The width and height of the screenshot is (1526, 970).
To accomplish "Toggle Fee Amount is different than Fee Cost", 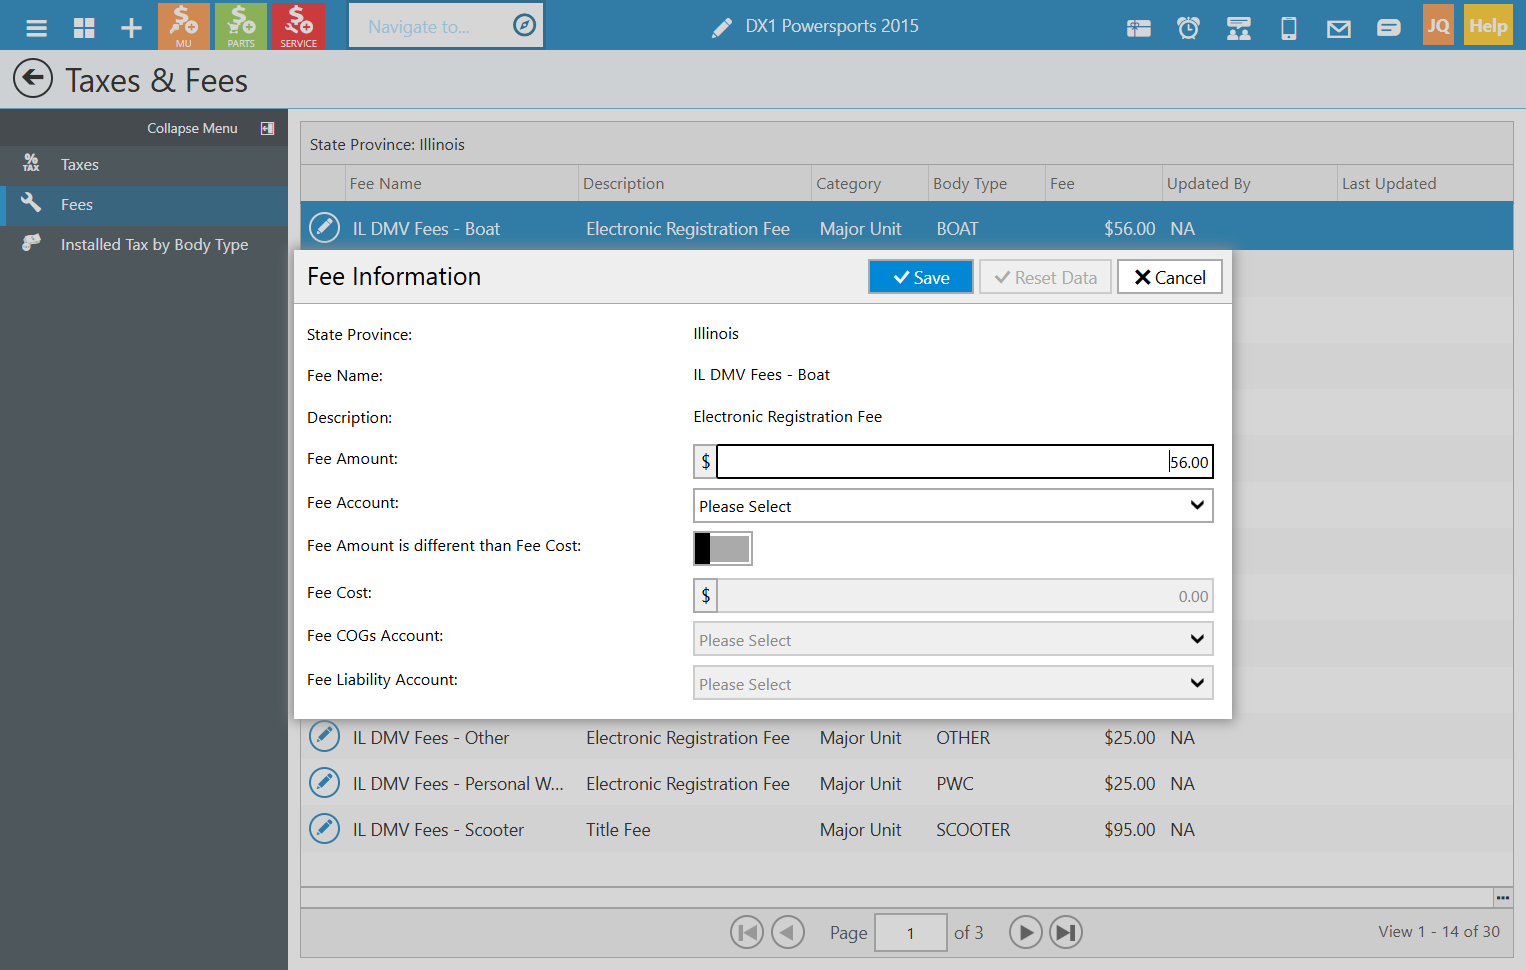I will (723, 548).
